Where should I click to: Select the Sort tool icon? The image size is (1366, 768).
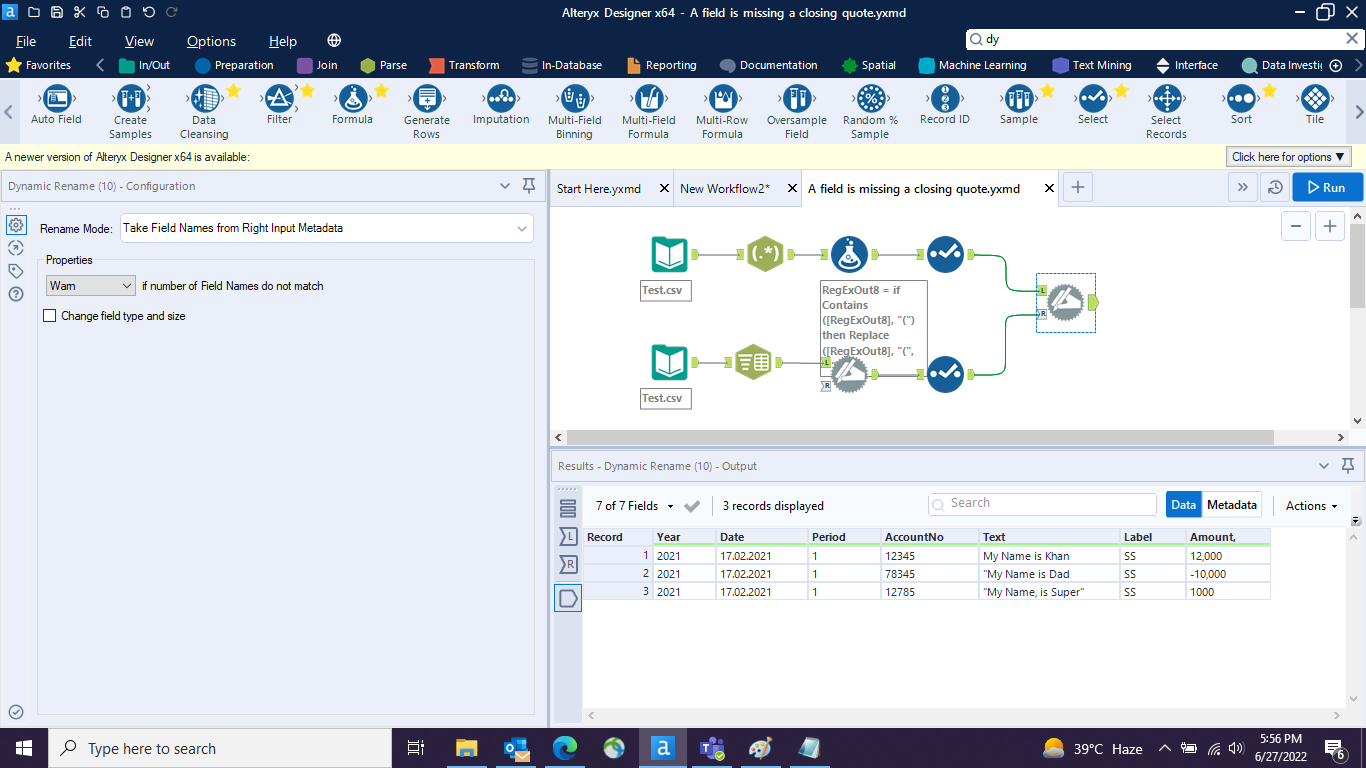[x=1241, y=100]
